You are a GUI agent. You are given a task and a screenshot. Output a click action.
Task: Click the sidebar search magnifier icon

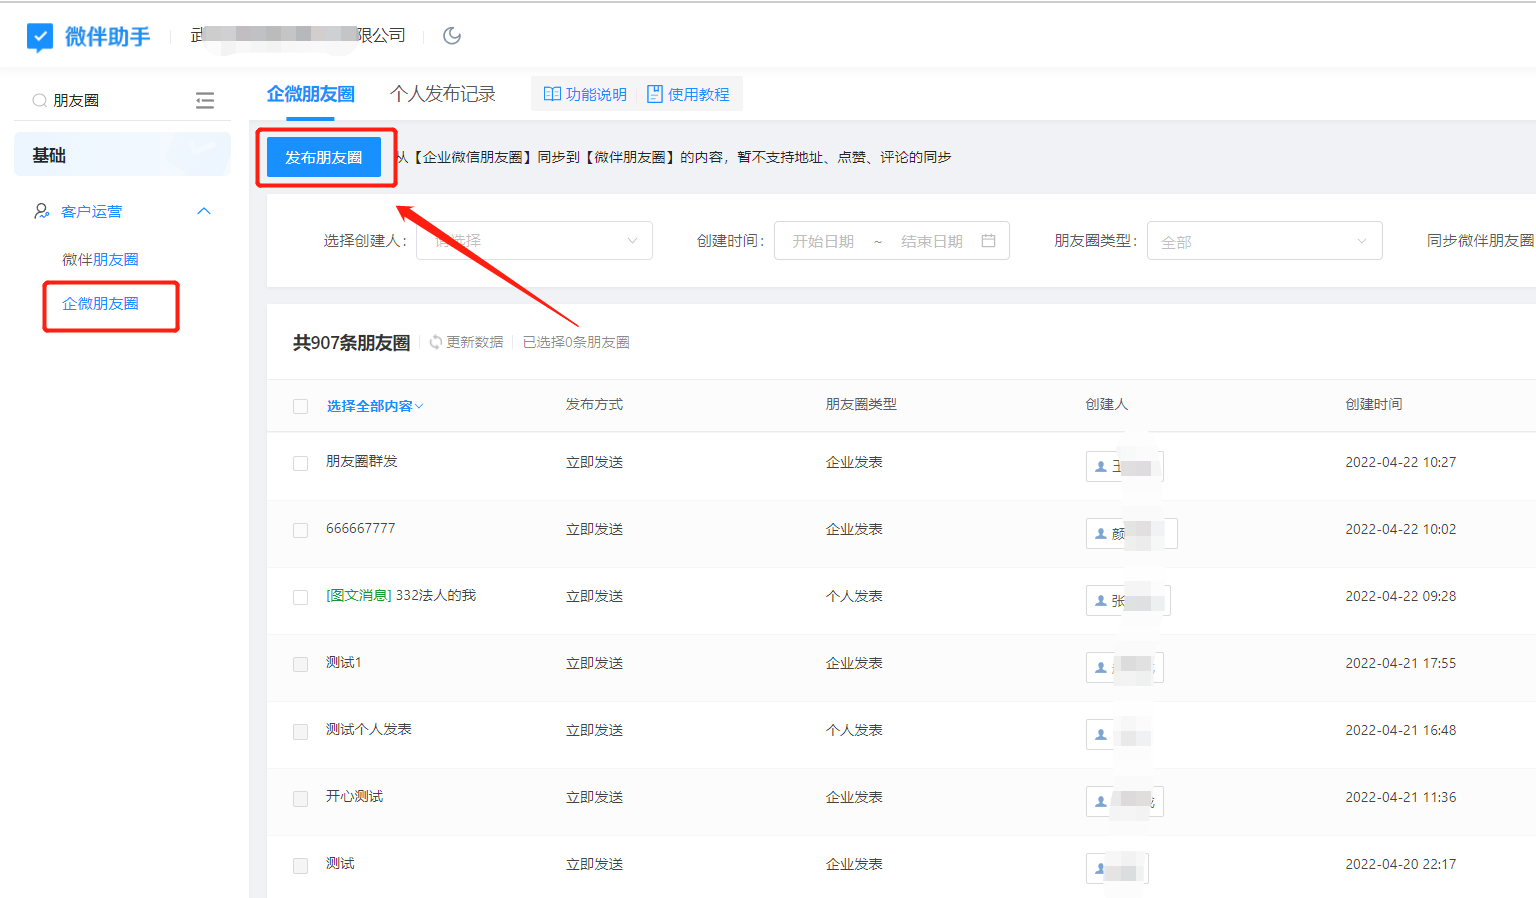[x=39, y=100]
